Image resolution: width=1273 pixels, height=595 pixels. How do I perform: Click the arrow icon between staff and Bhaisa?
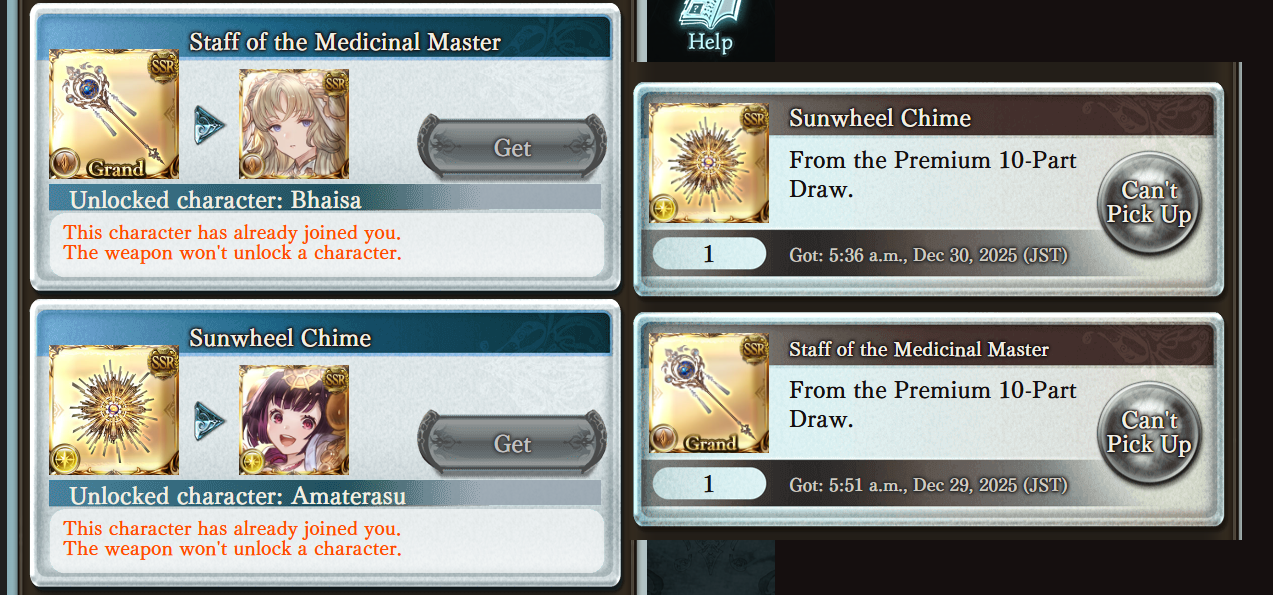click(209, 125)
